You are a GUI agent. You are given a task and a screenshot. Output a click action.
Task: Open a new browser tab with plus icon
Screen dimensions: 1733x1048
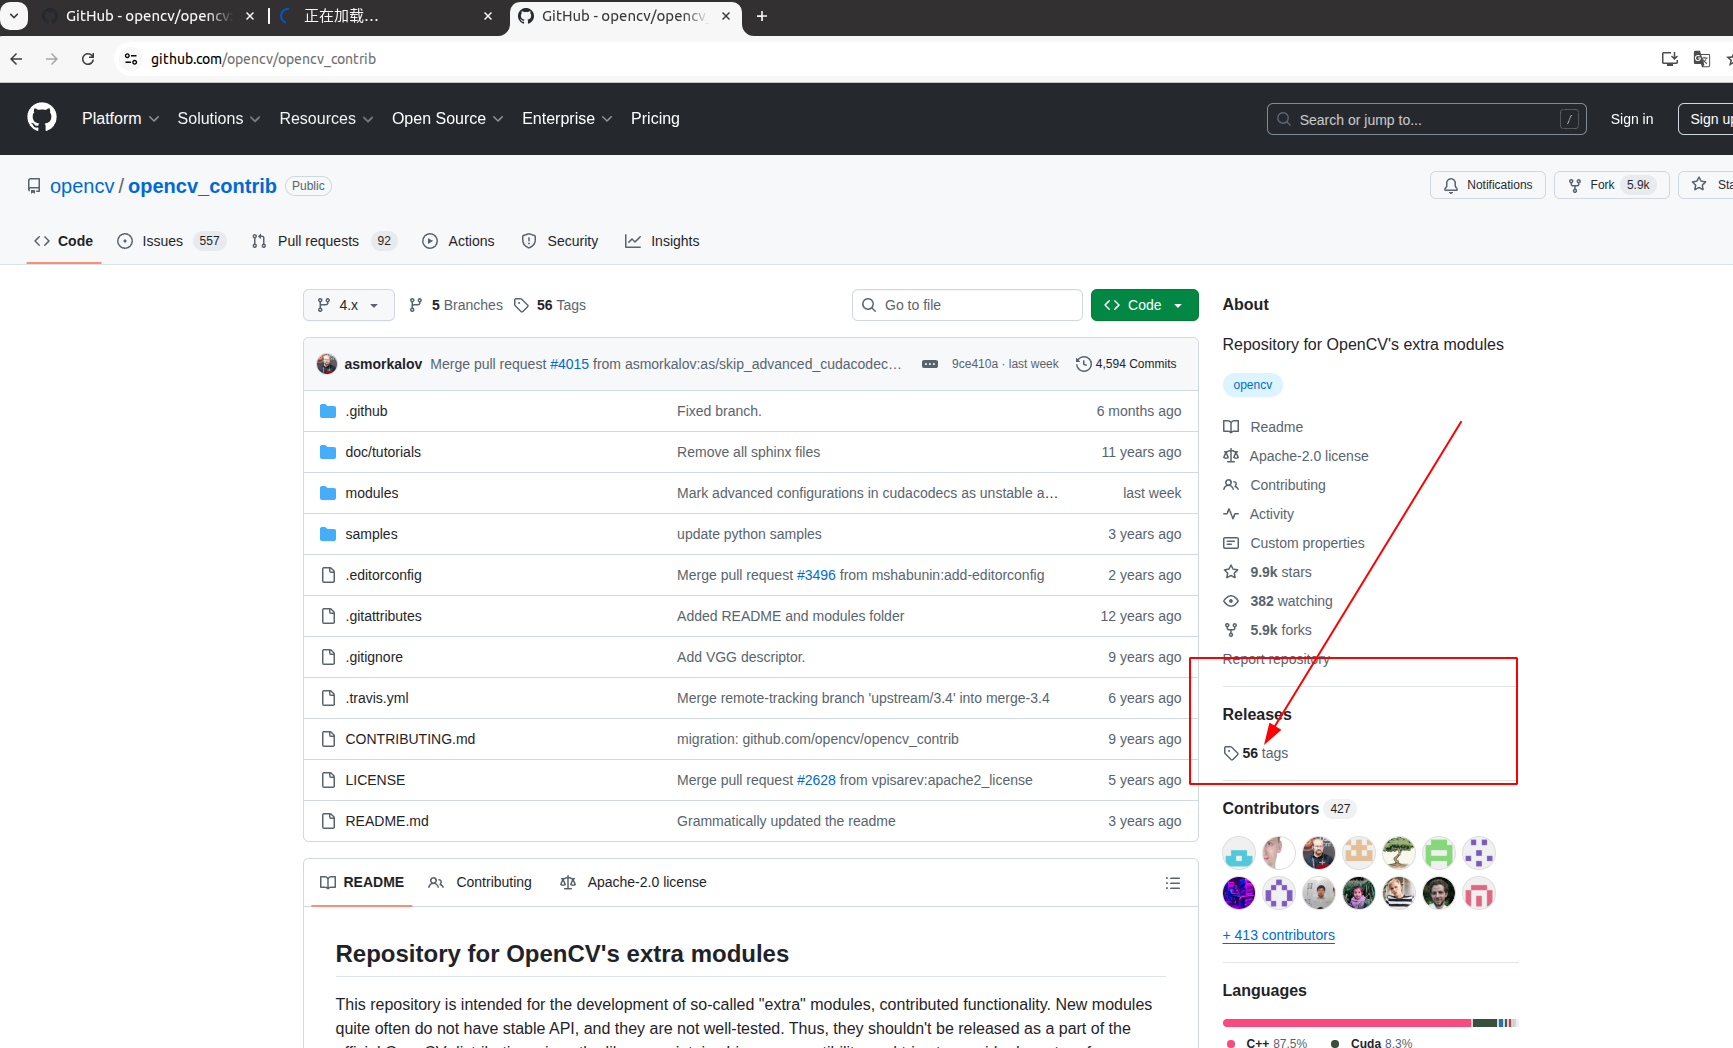pos(762,16)
